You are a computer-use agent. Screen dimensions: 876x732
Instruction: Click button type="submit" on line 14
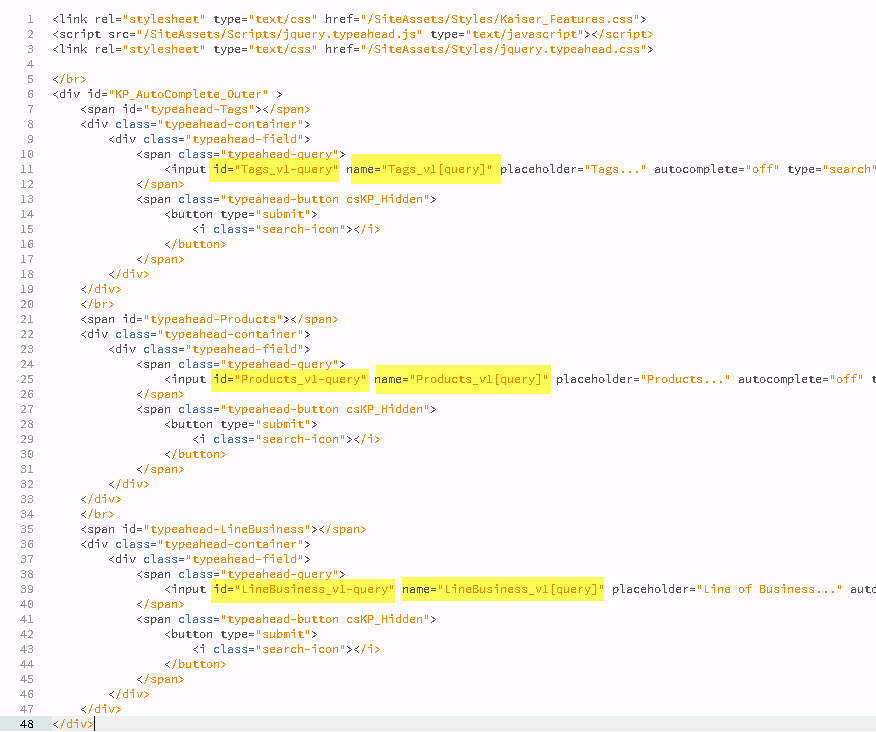(x=241, y=215)
